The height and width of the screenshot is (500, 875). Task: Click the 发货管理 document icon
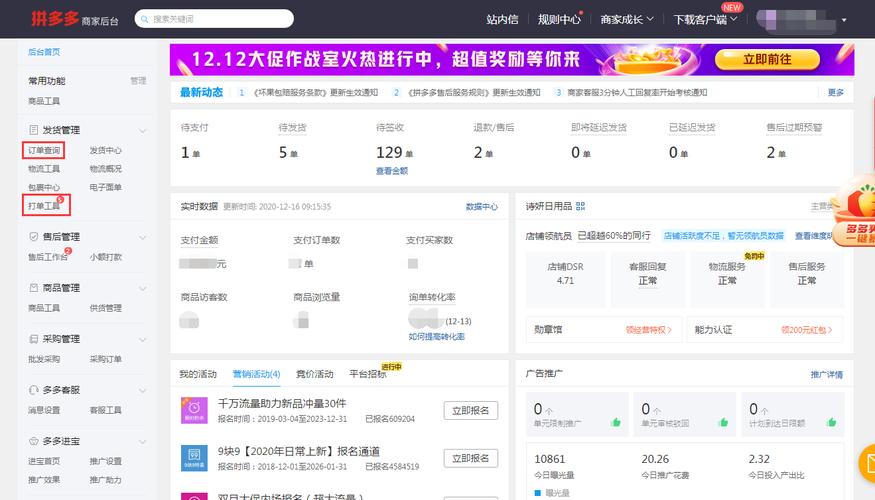click(x=33, y=130)
